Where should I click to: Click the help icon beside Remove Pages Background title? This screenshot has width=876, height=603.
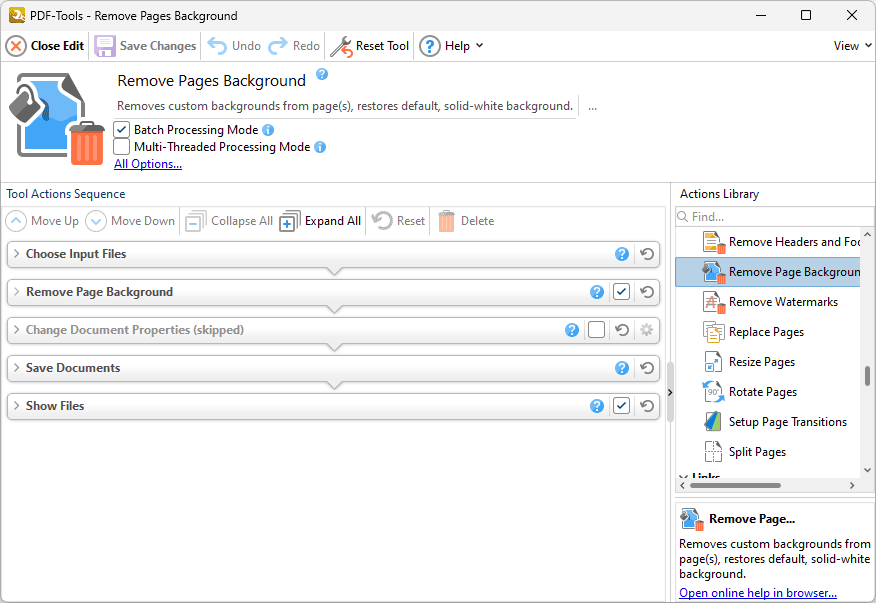322,74
